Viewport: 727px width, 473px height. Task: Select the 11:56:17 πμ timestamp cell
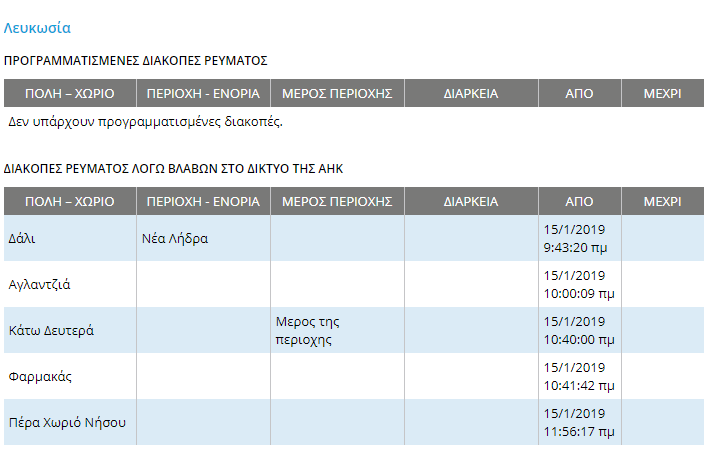click(x=580, y=422)
